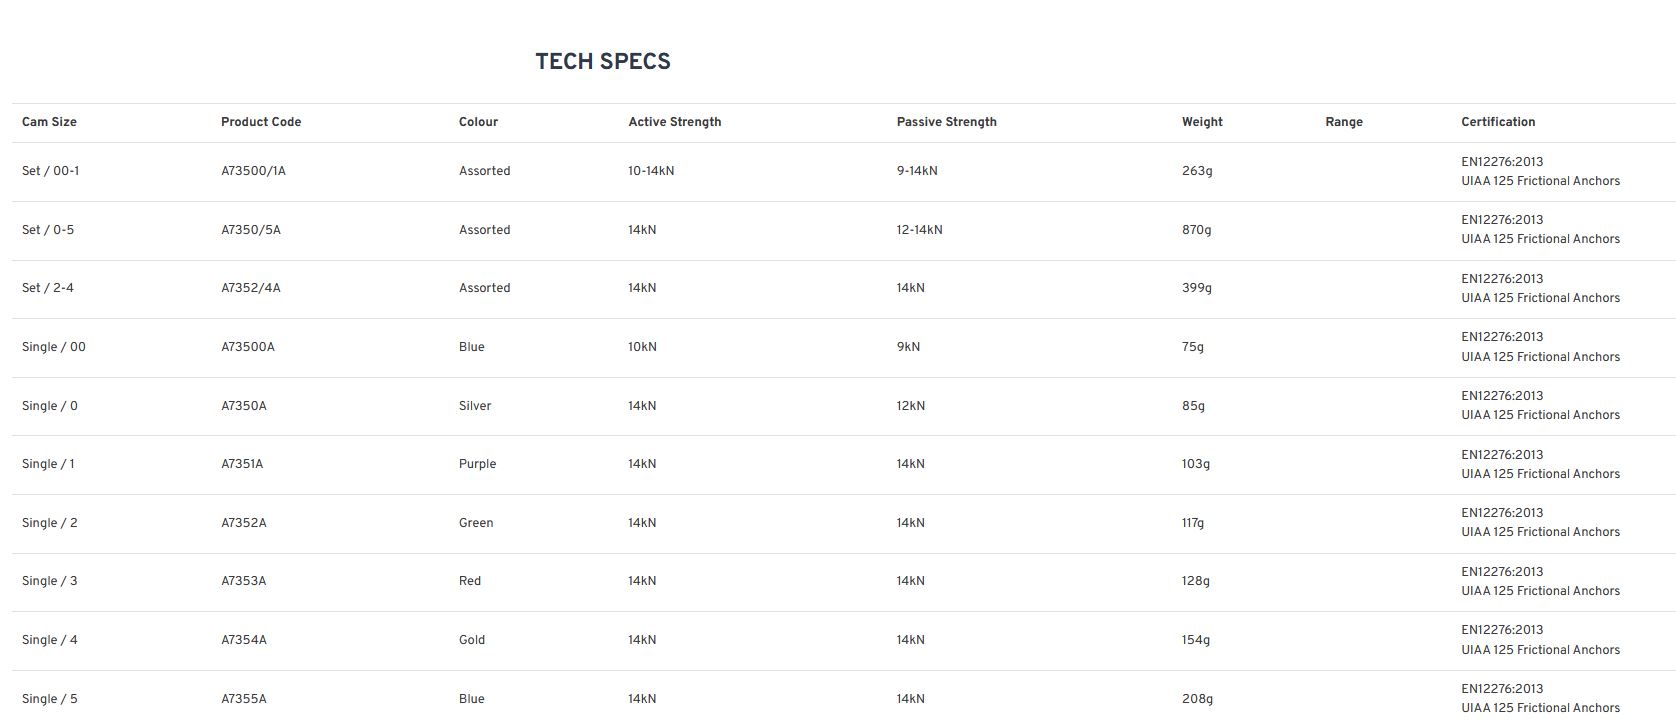Click the 208g weight value

pyautogui.click(x=1197, y=699)
